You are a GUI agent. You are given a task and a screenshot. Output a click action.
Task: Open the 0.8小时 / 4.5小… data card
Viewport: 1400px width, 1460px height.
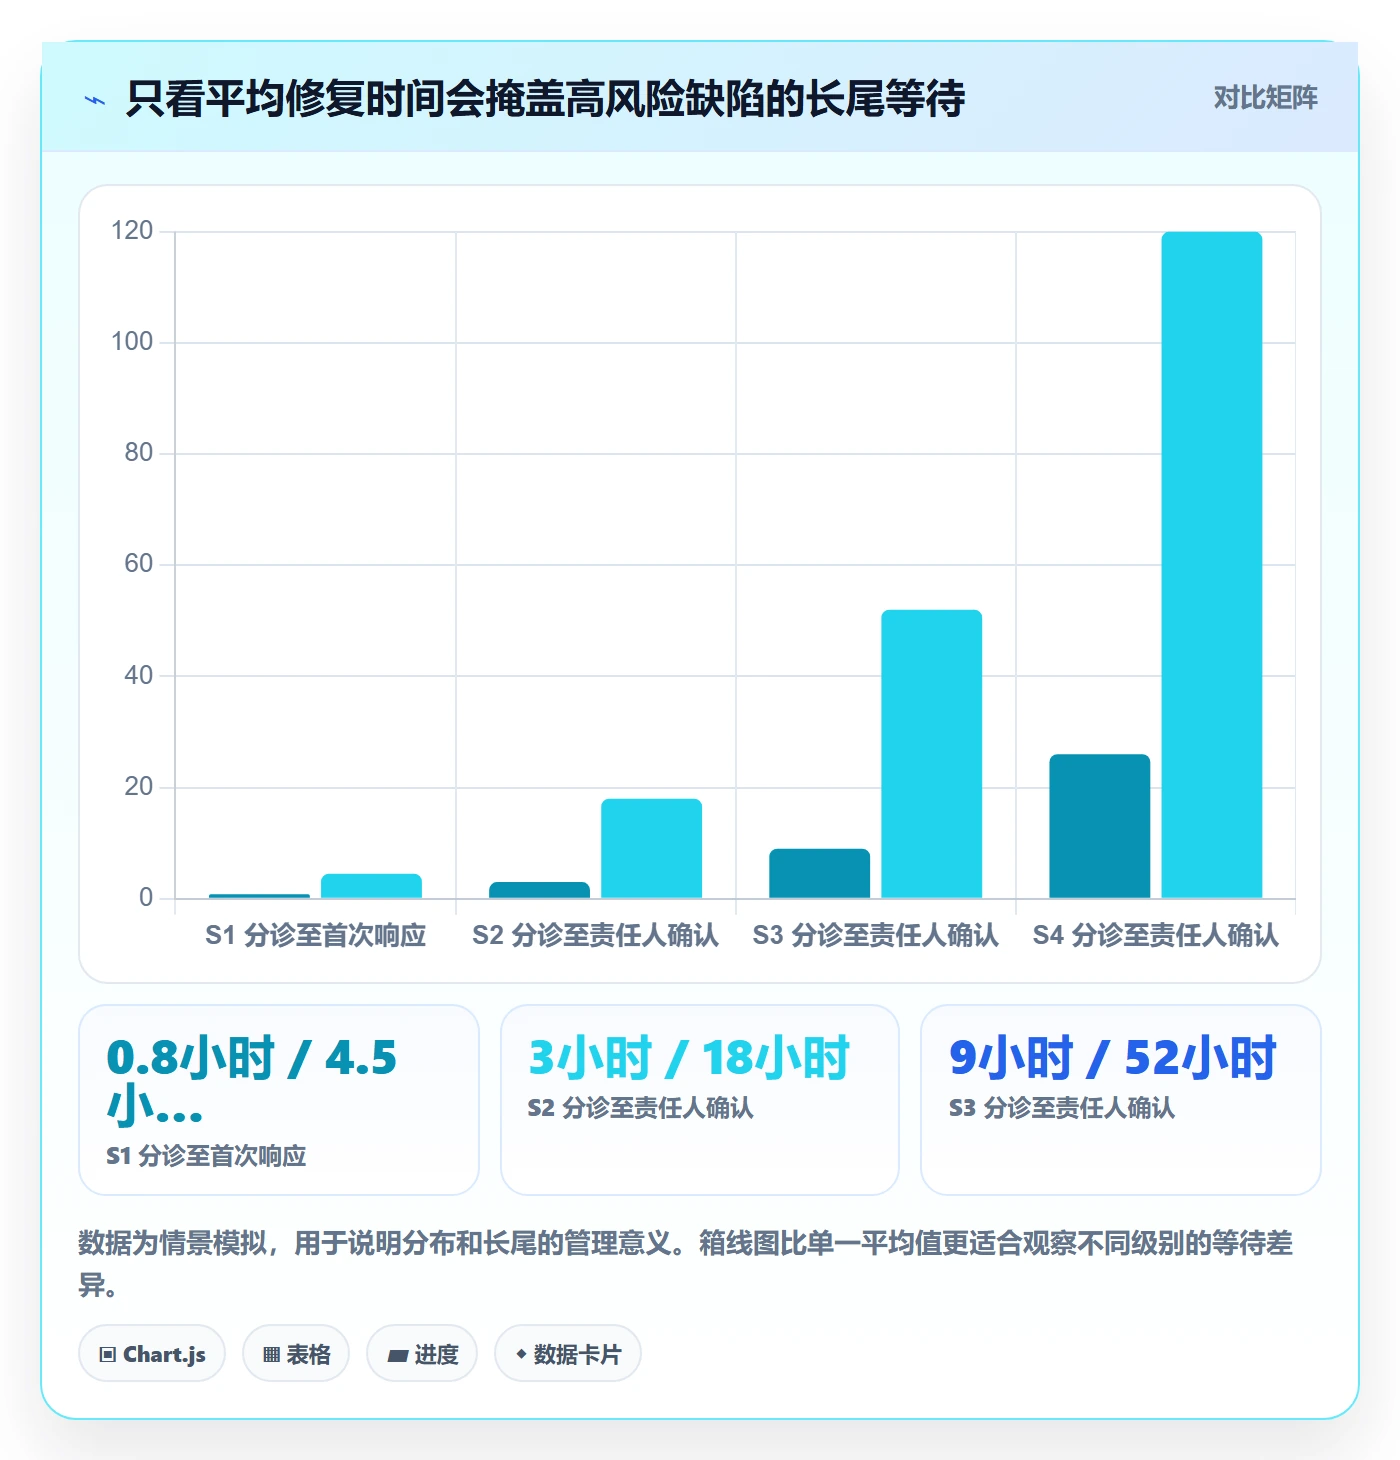pos(279,1100)
